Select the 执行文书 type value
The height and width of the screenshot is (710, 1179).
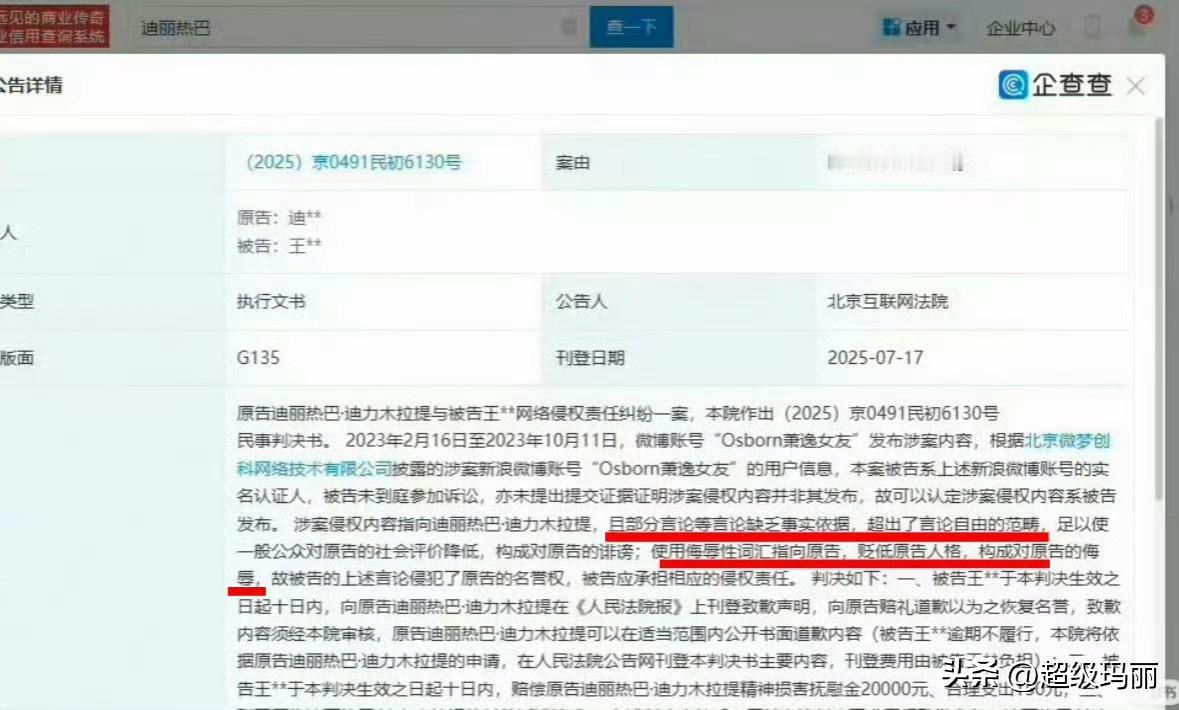(x=271, y=302)
